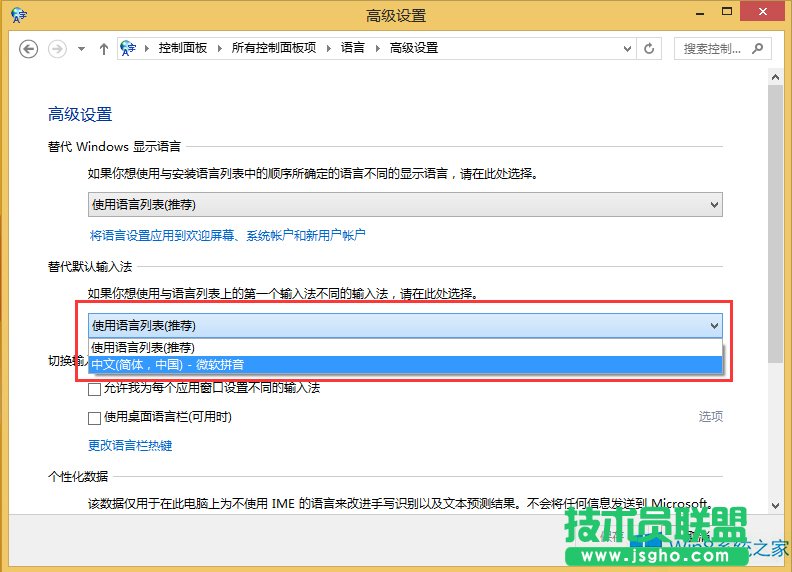The height and width of the screenshot is (572, 792).
Task: Open 将语言设置应用到欢迎屏幕 link
Action: 228,235
